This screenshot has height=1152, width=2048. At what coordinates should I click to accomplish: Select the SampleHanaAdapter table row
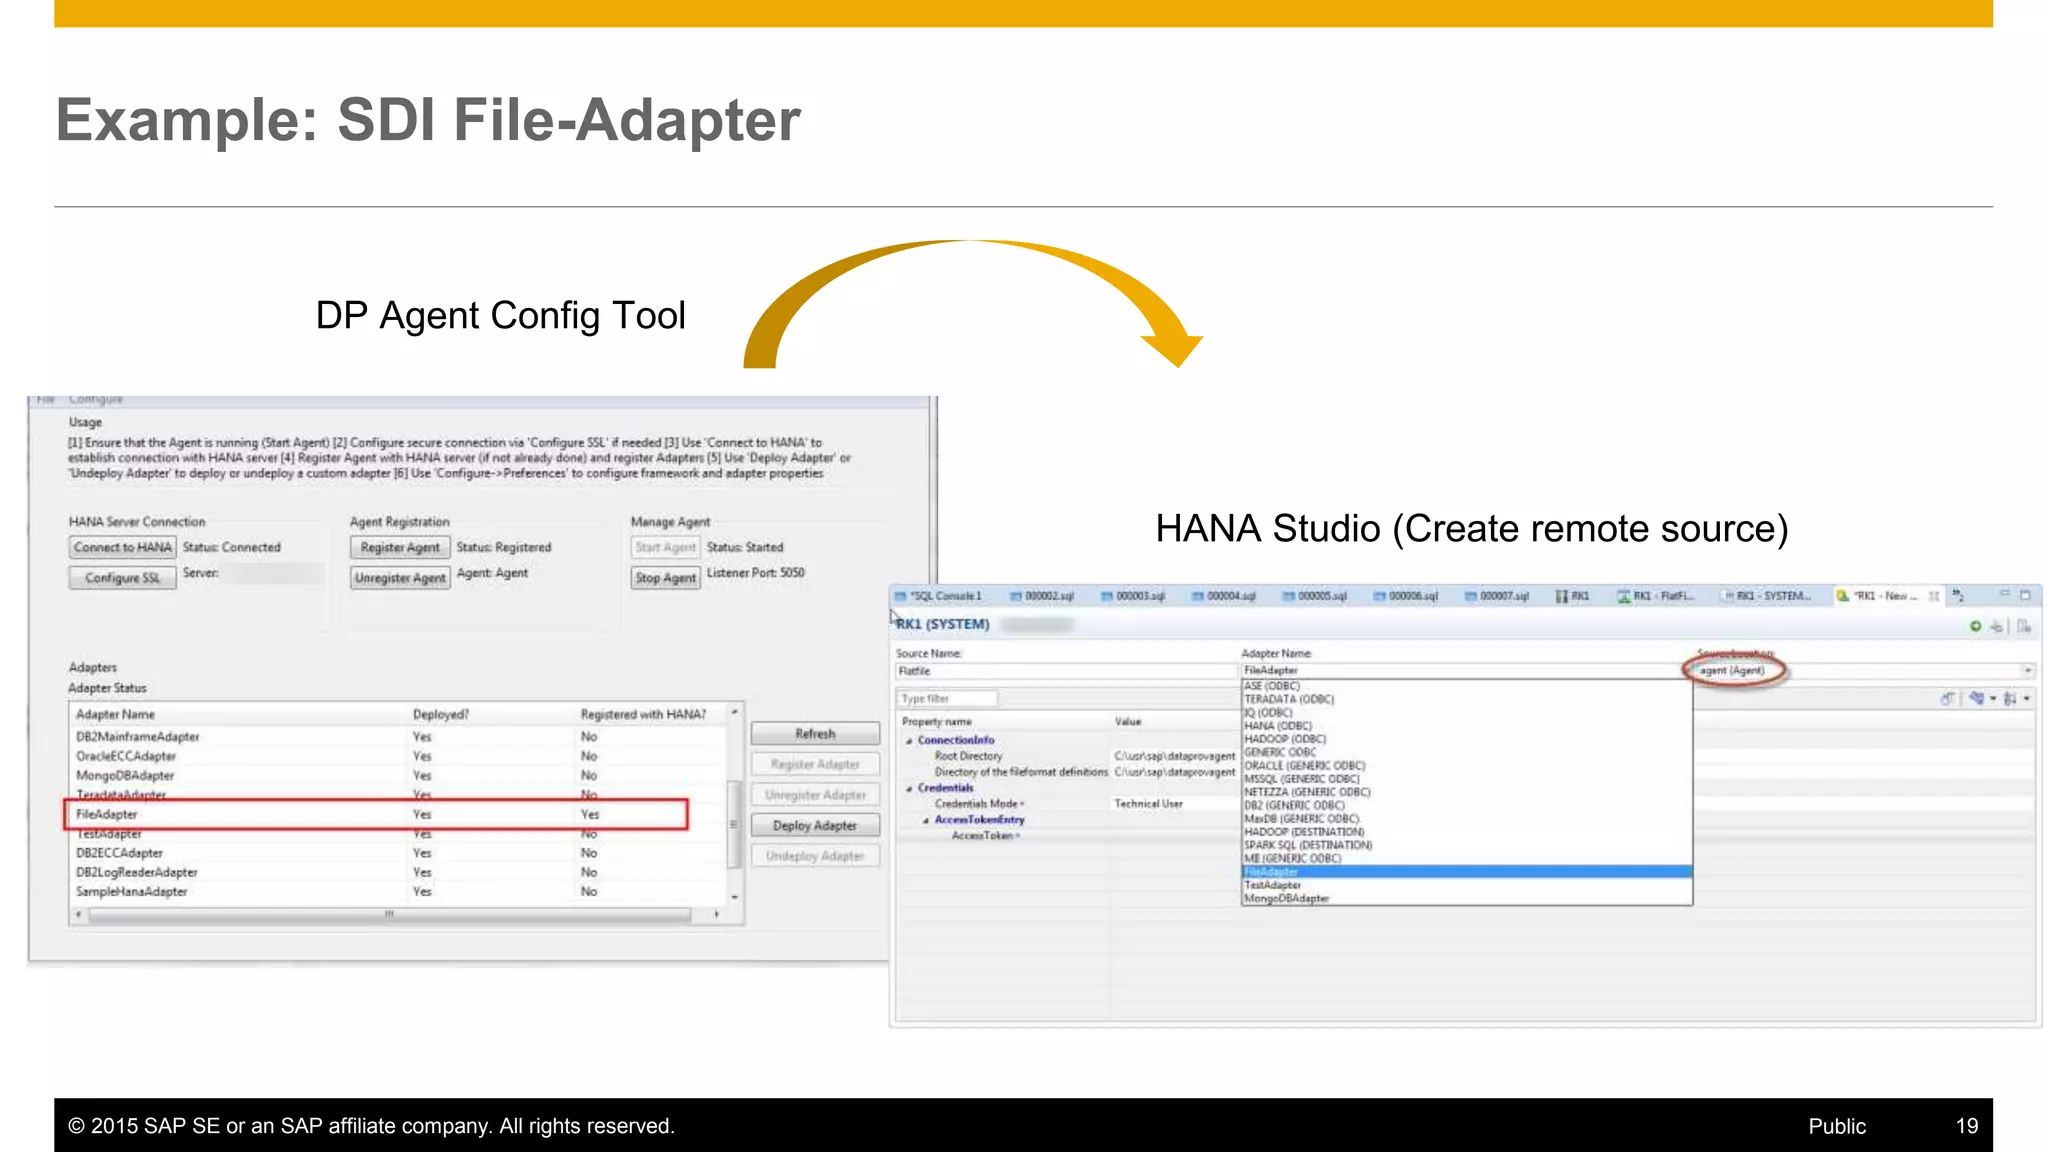point(398,891)
